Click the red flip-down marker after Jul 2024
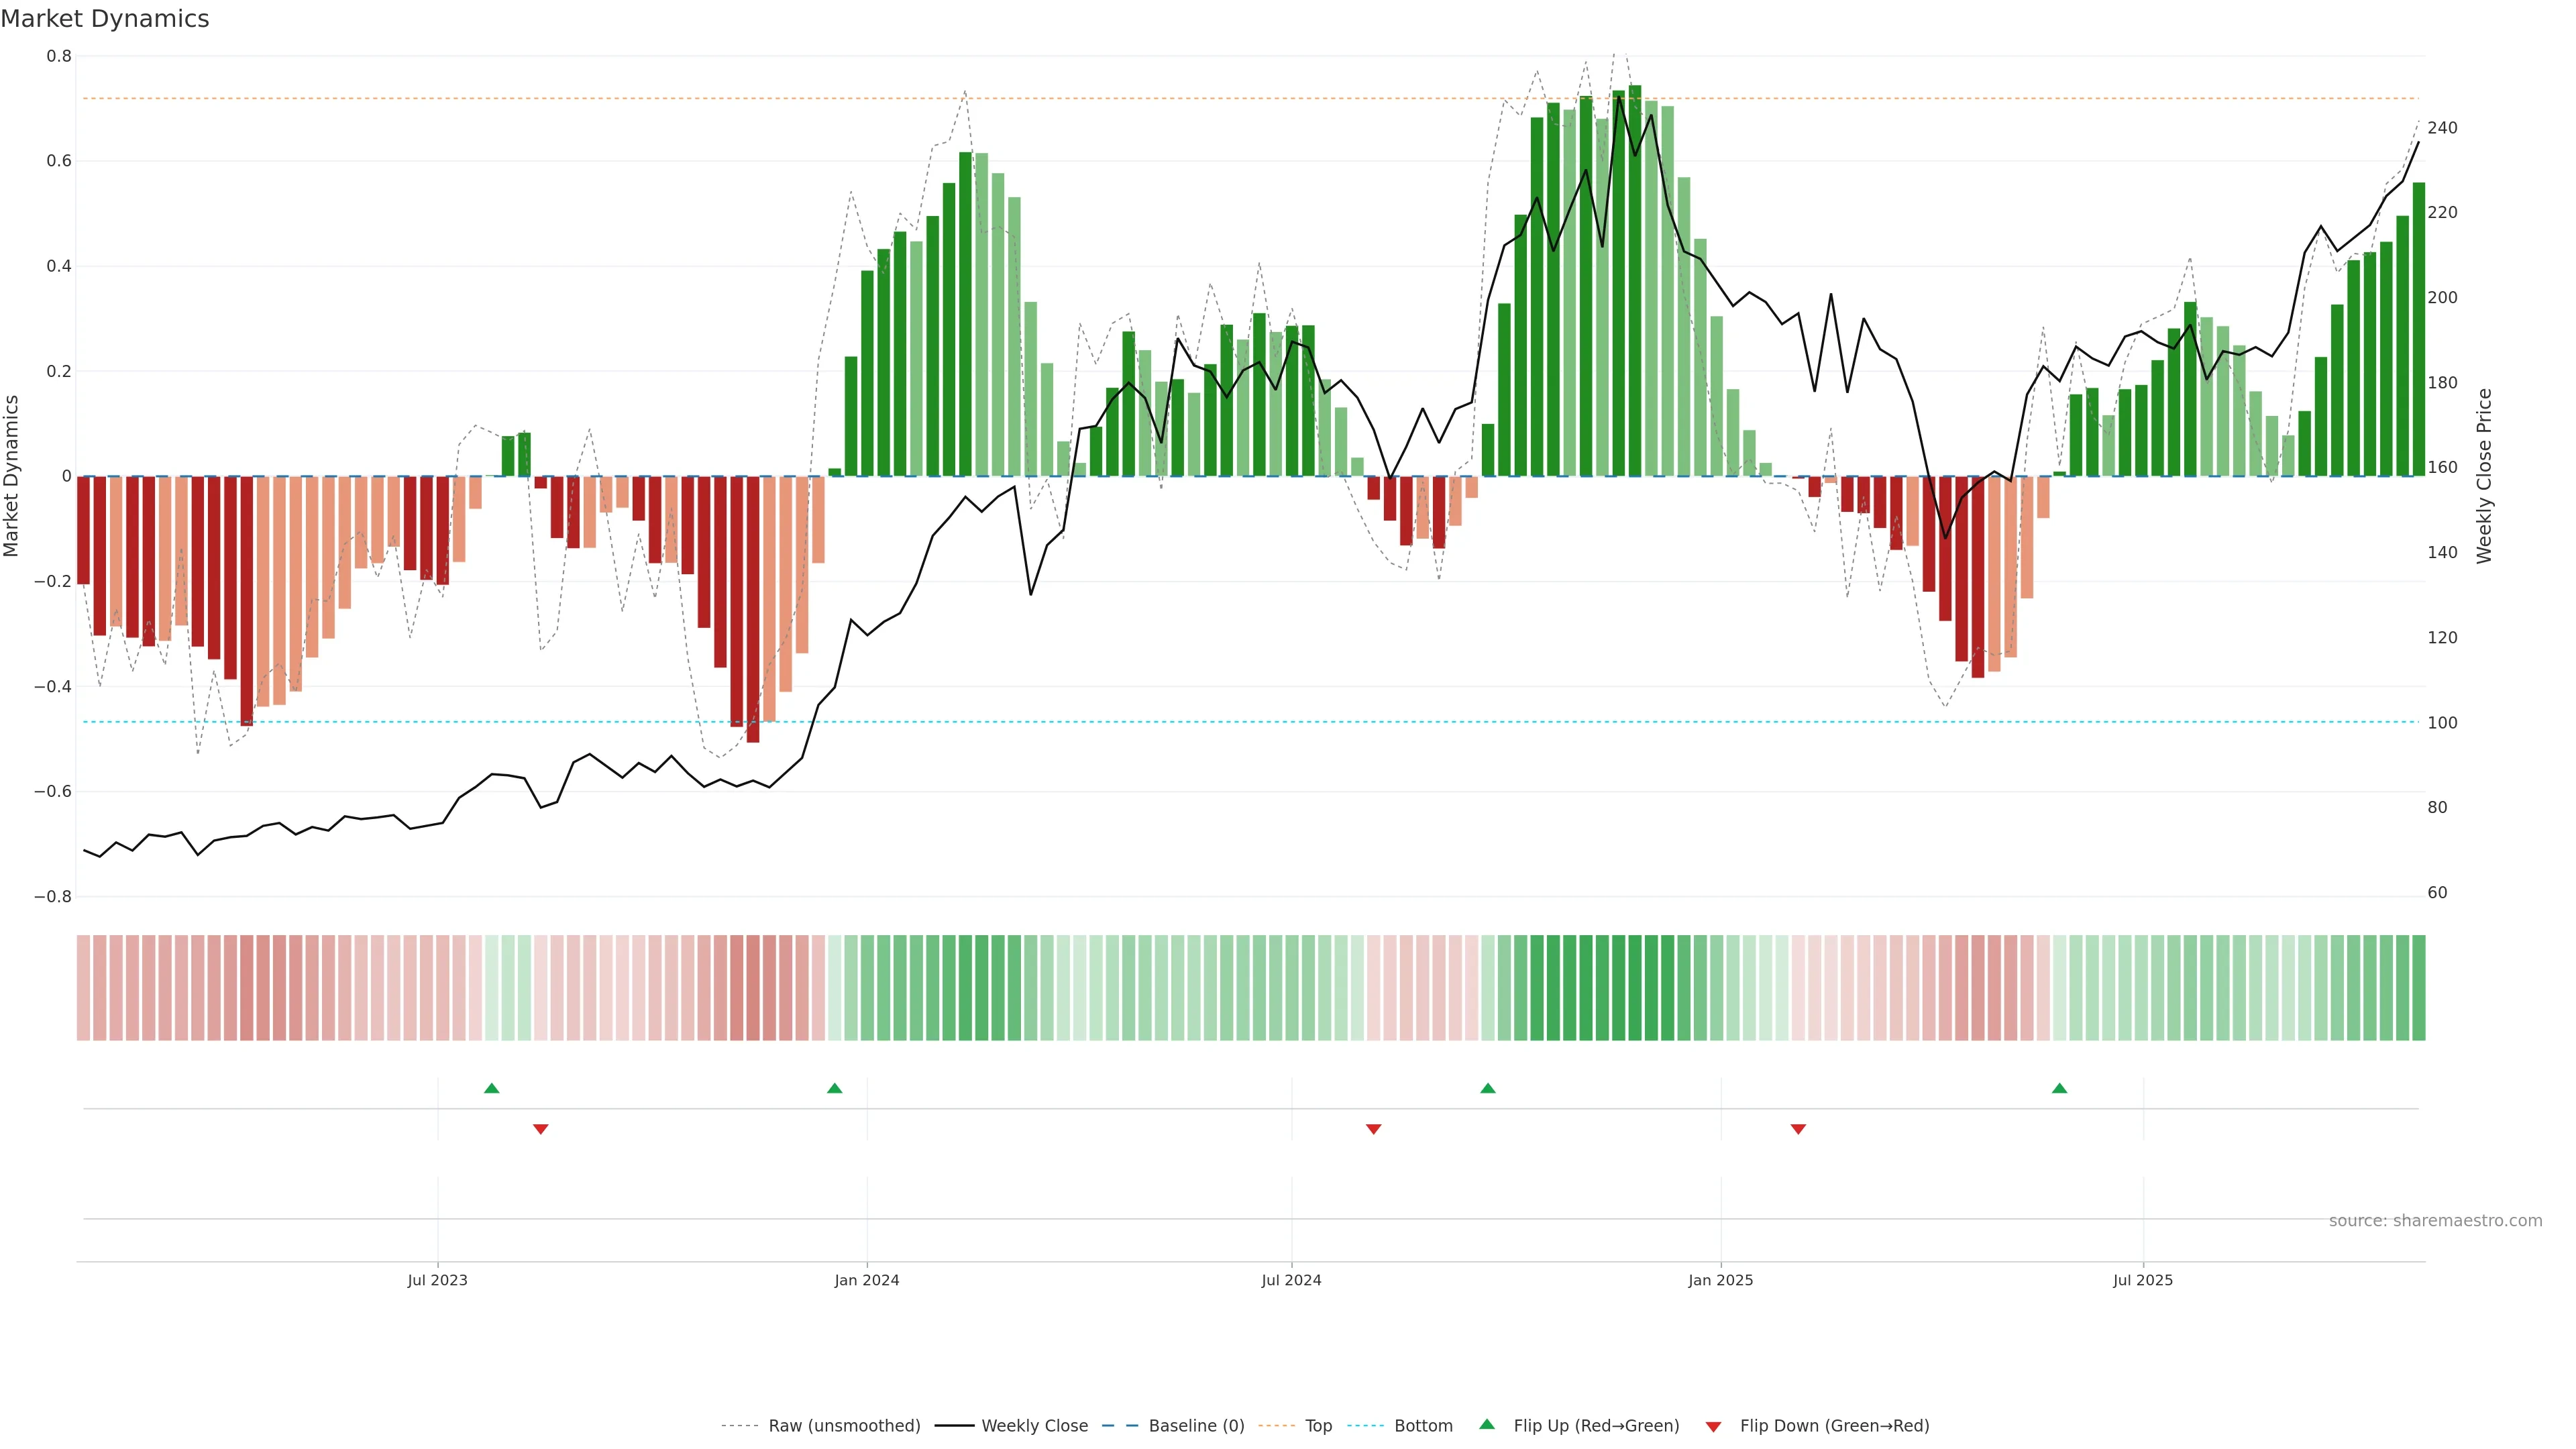Viewport: 2576px width, 1449px height. tap(1374, 1129)
